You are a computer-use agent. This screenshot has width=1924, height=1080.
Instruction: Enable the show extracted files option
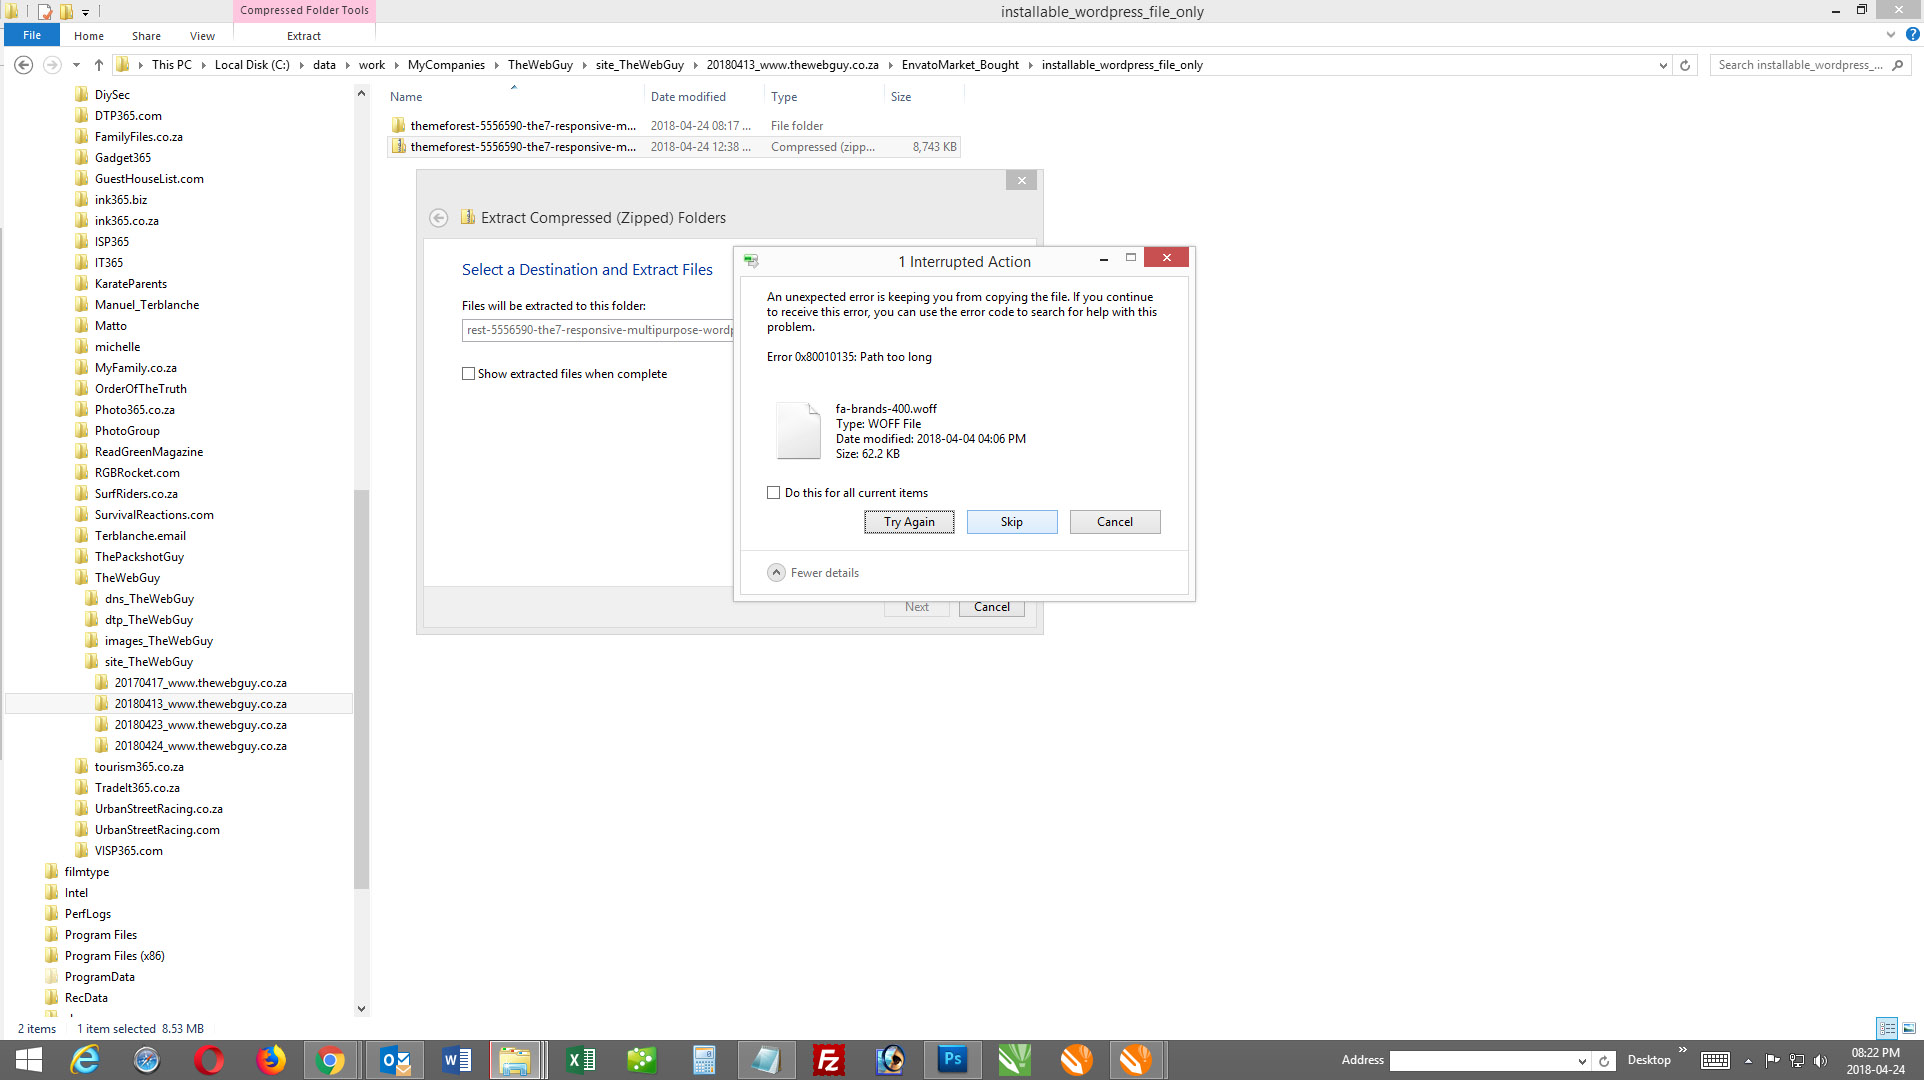click(470, 373)
